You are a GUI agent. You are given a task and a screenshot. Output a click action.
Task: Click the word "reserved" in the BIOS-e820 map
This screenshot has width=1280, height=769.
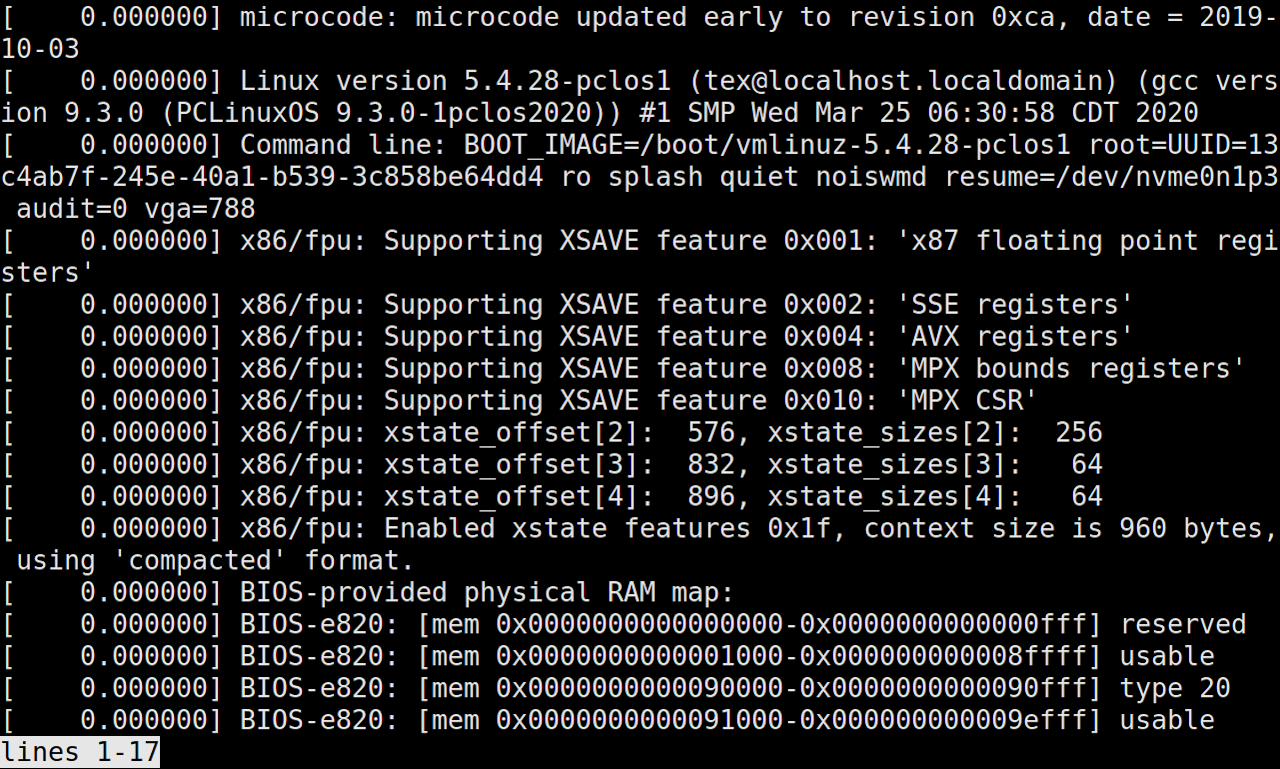click(1183, 625)
